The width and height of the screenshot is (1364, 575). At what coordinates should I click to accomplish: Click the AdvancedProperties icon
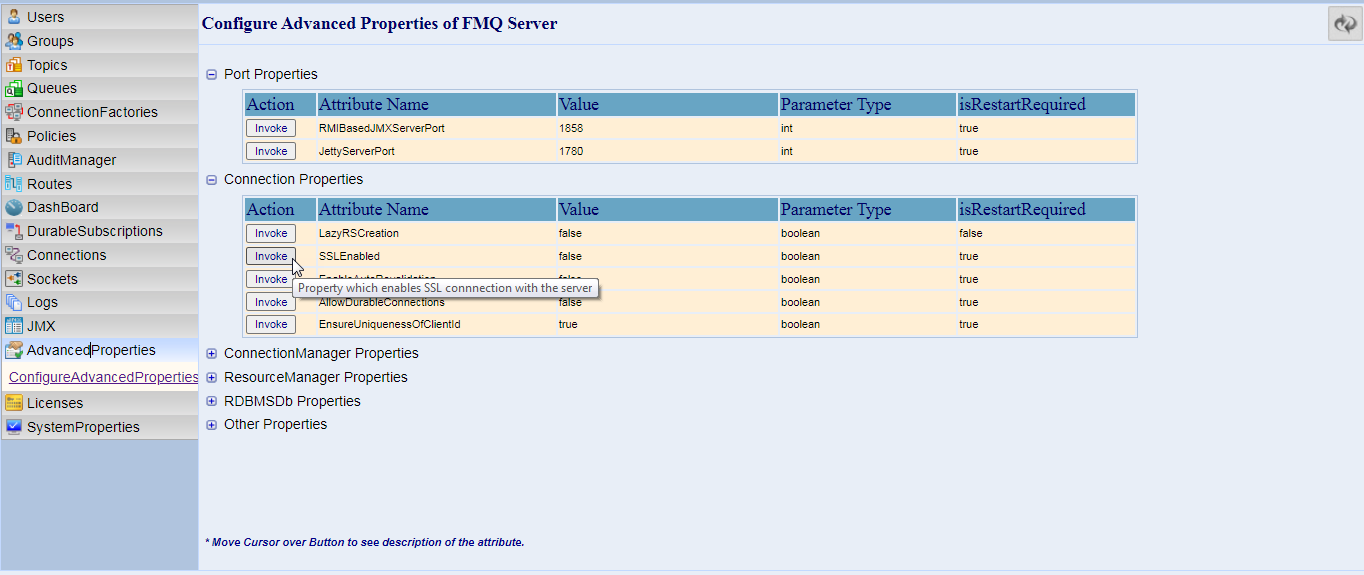point(13,350)
